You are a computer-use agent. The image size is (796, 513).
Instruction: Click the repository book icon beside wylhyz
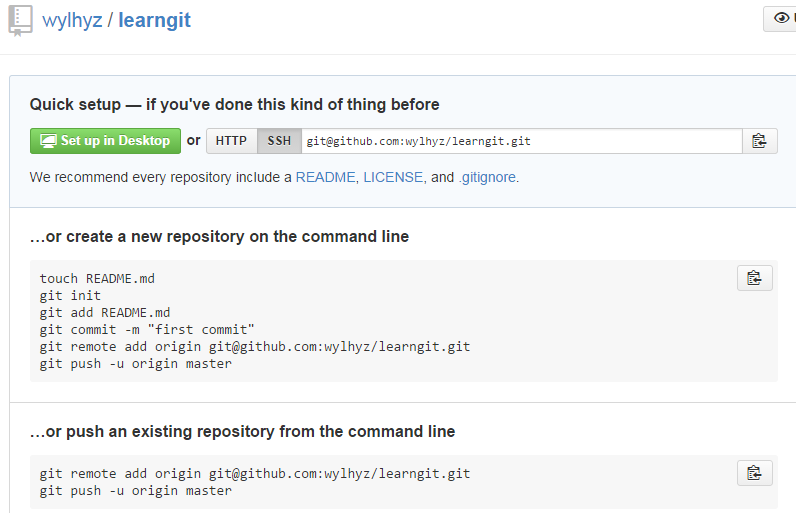point(20,20)
